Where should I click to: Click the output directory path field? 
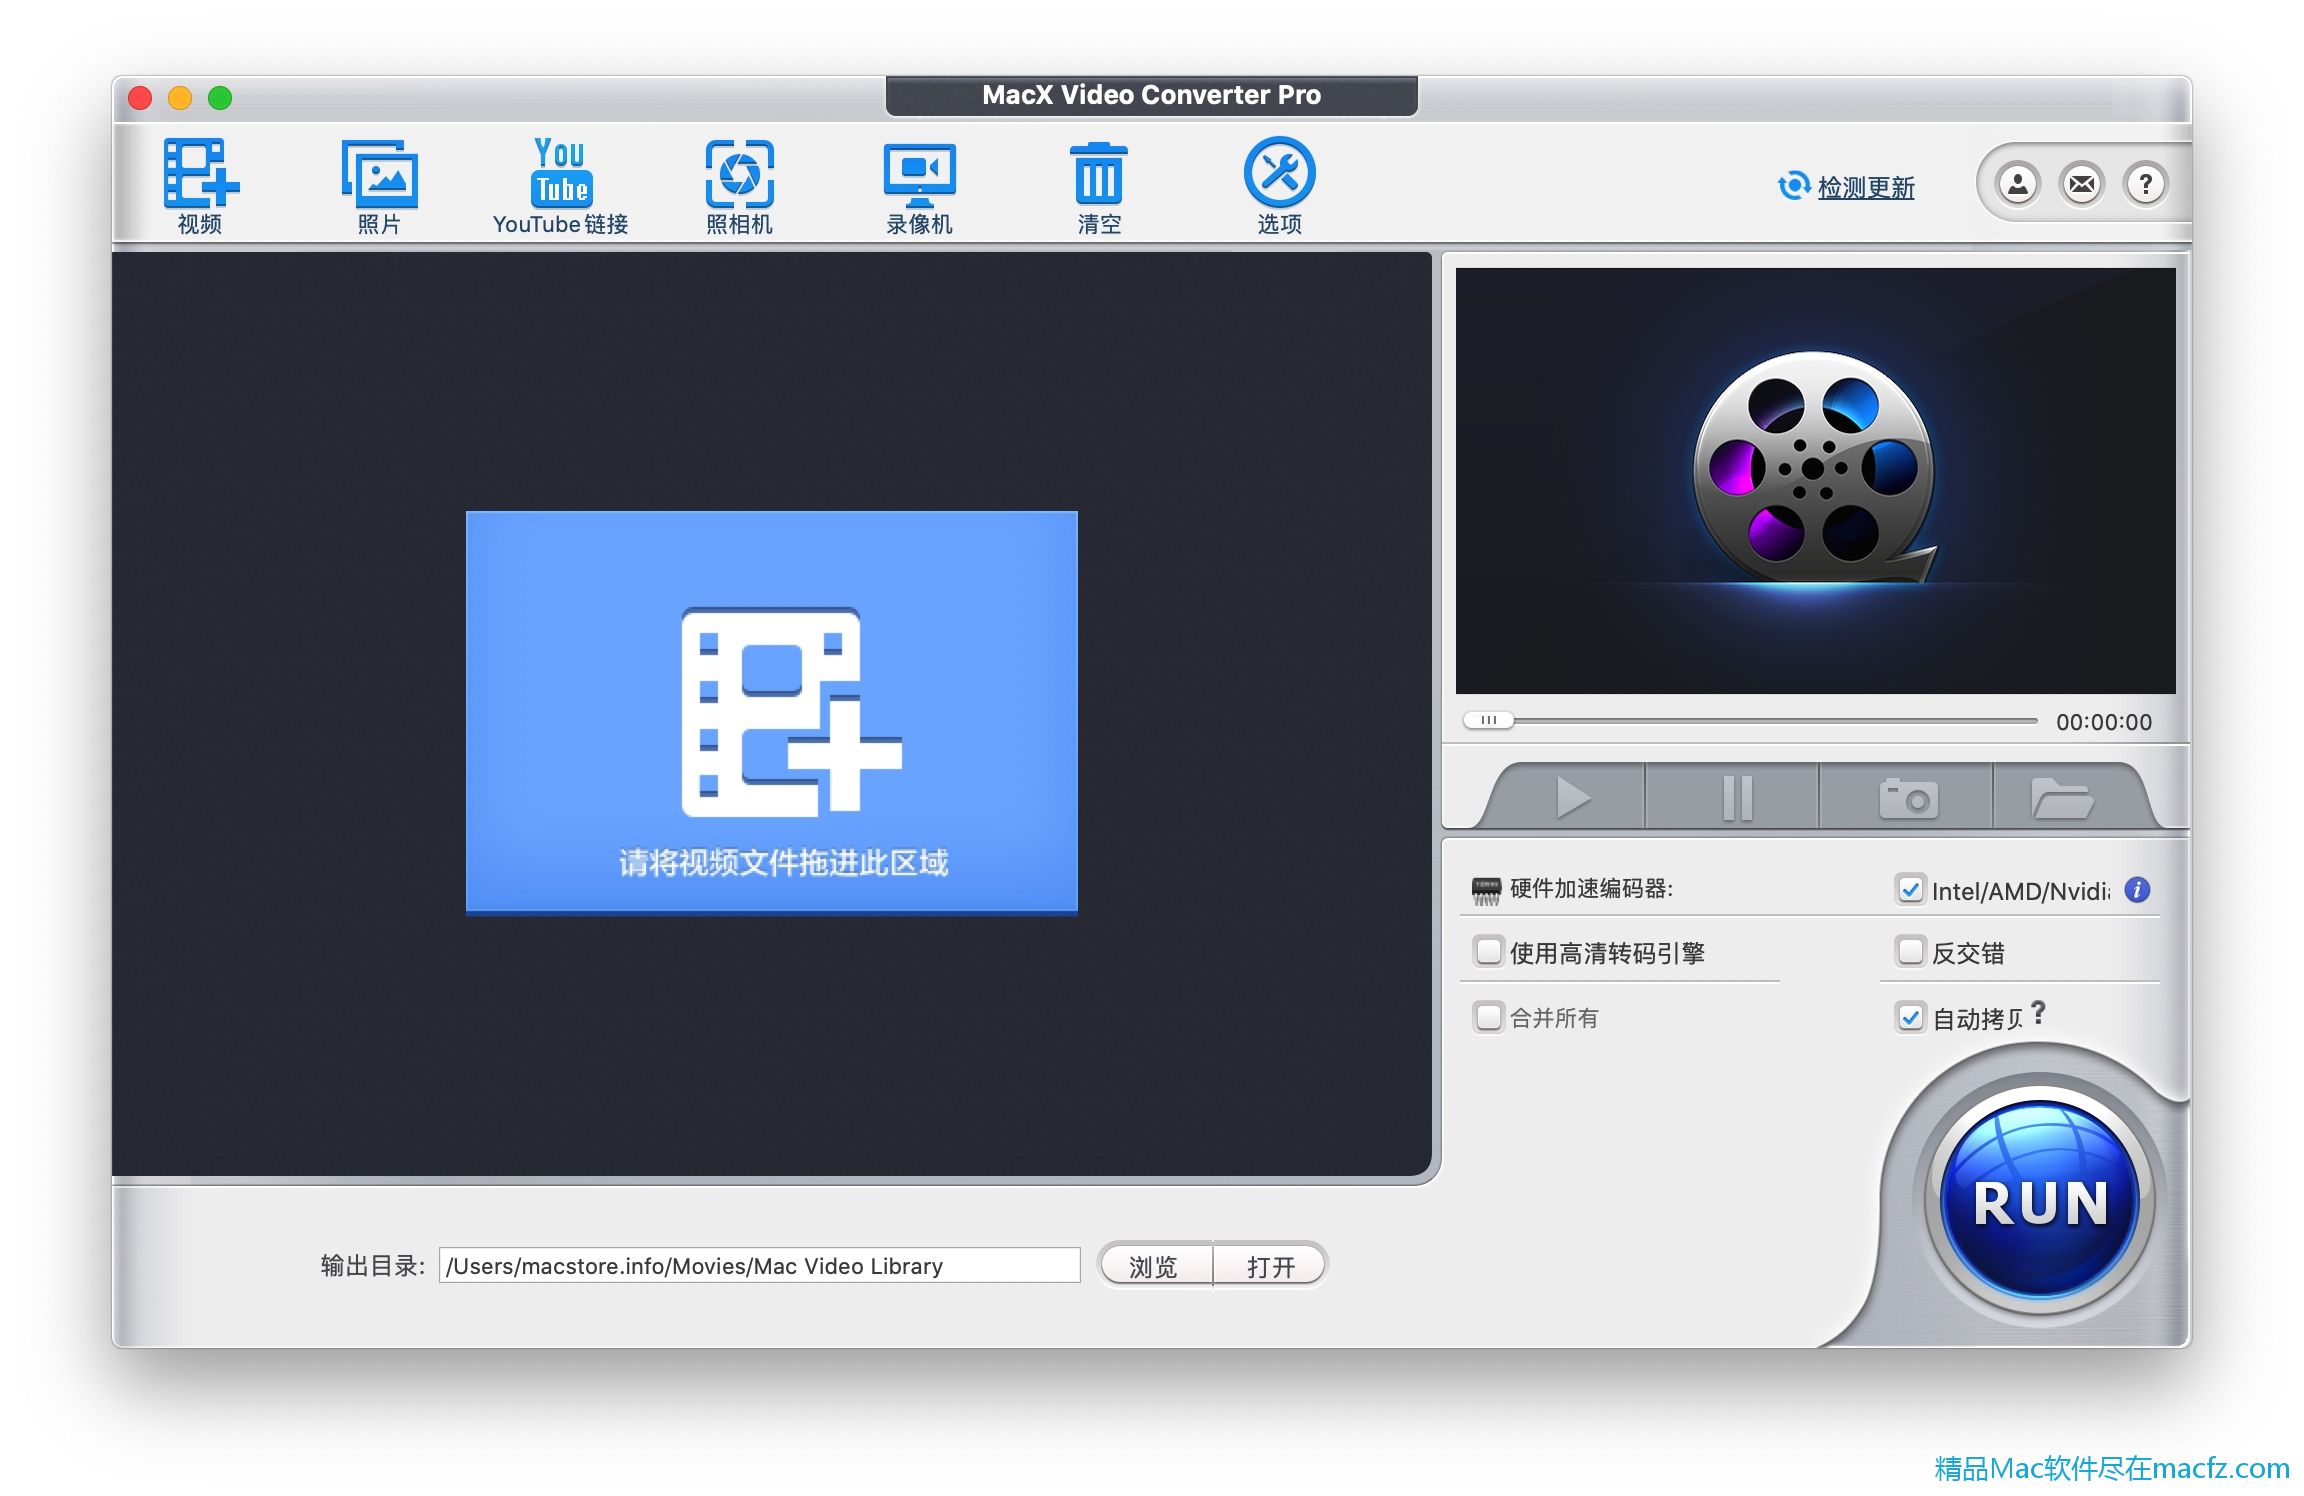tap(760, 1265)
